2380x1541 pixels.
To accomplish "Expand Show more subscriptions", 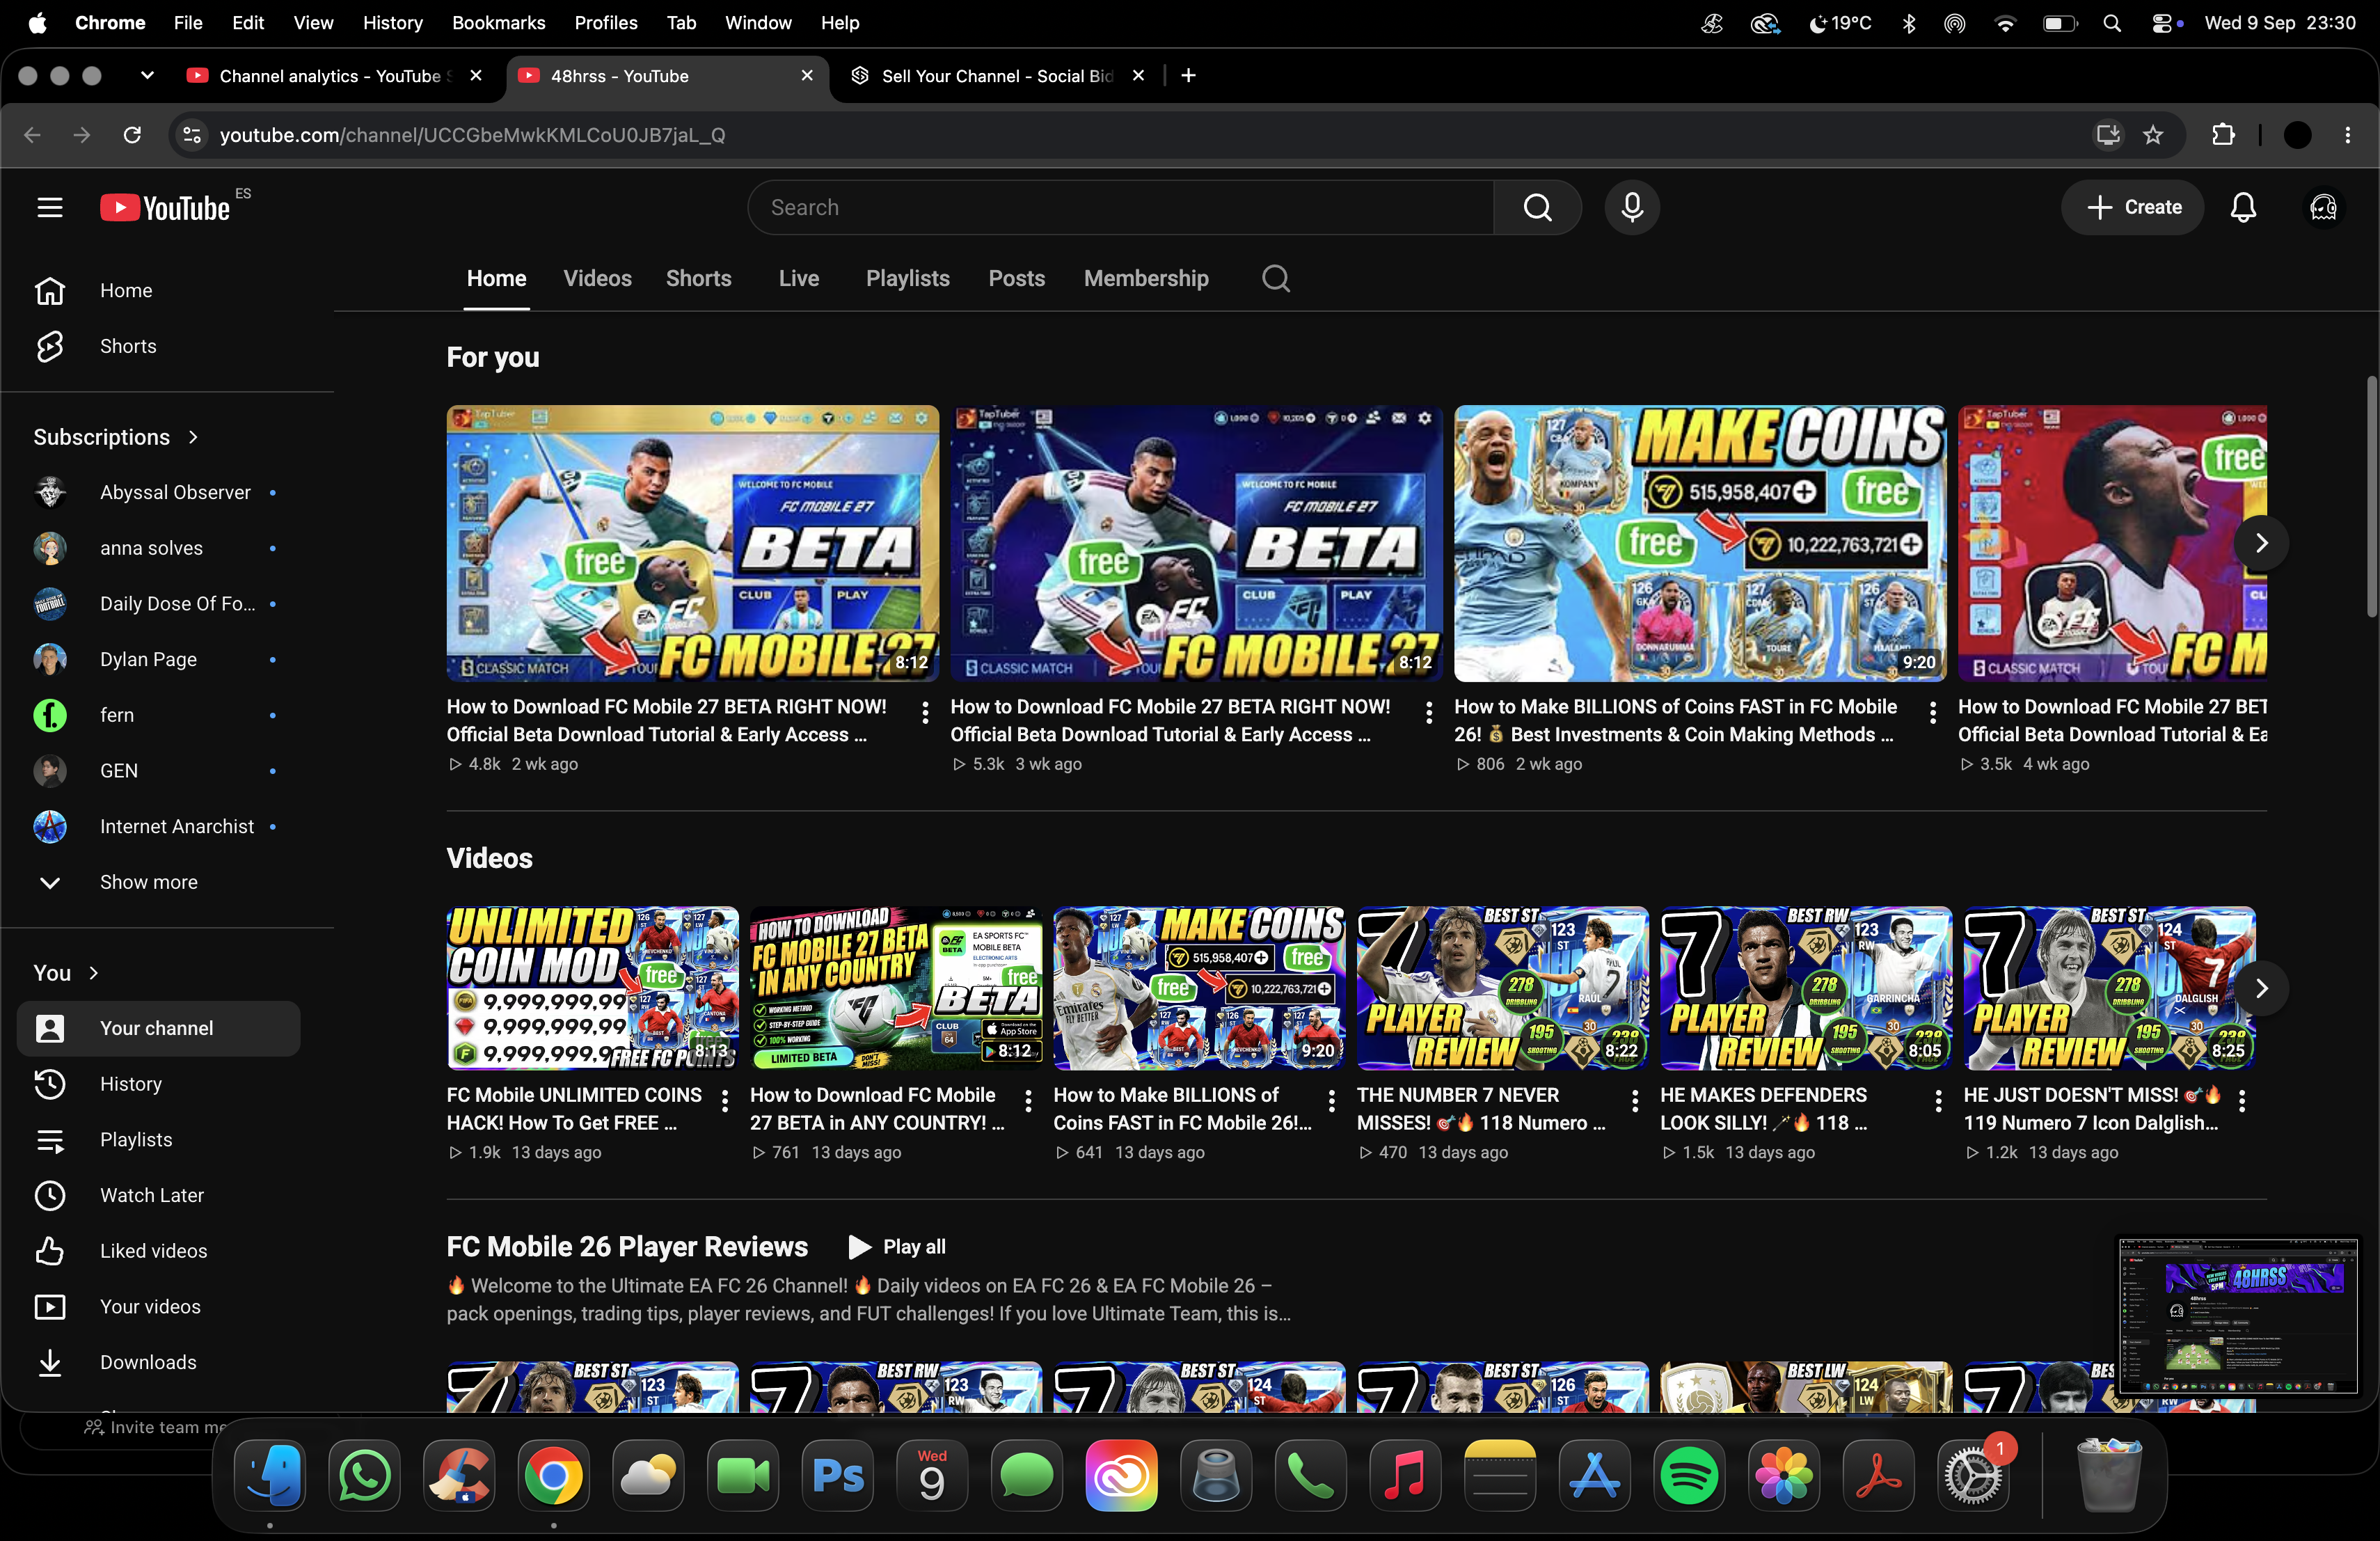I will pos(148,882).
